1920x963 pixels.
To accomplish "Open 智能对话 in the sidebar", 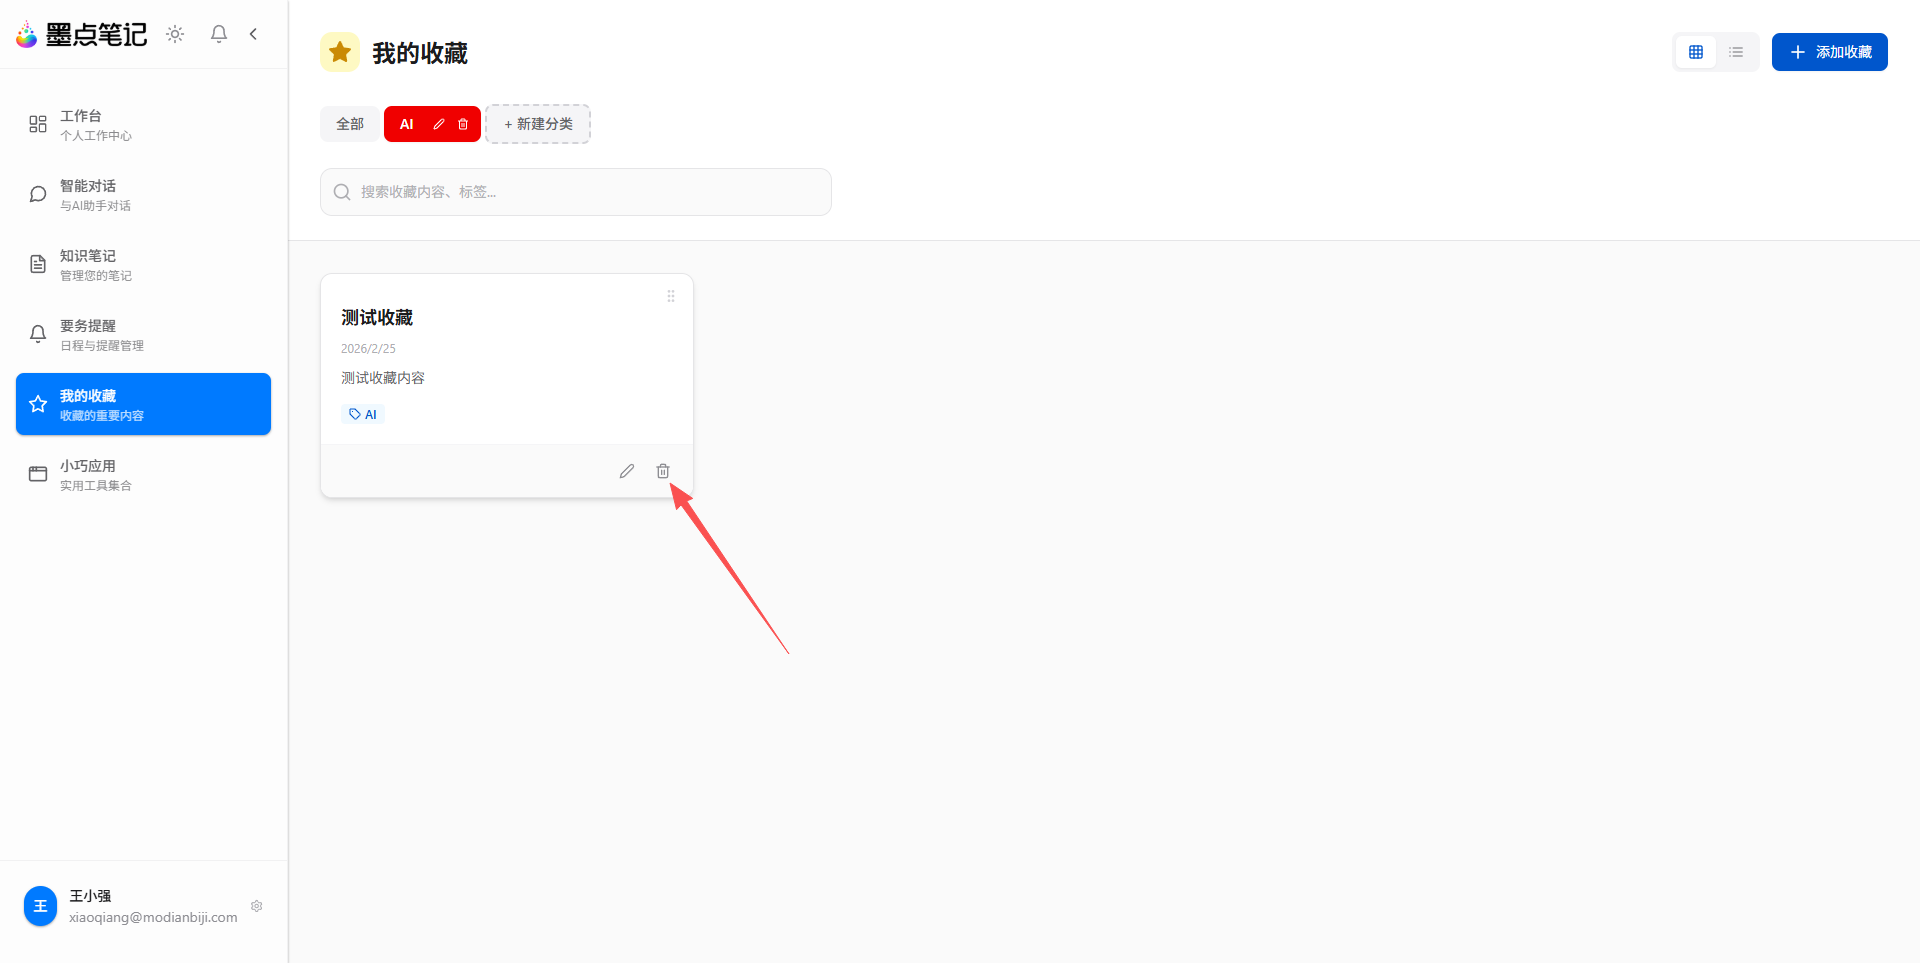I will [x=144, y=194].
